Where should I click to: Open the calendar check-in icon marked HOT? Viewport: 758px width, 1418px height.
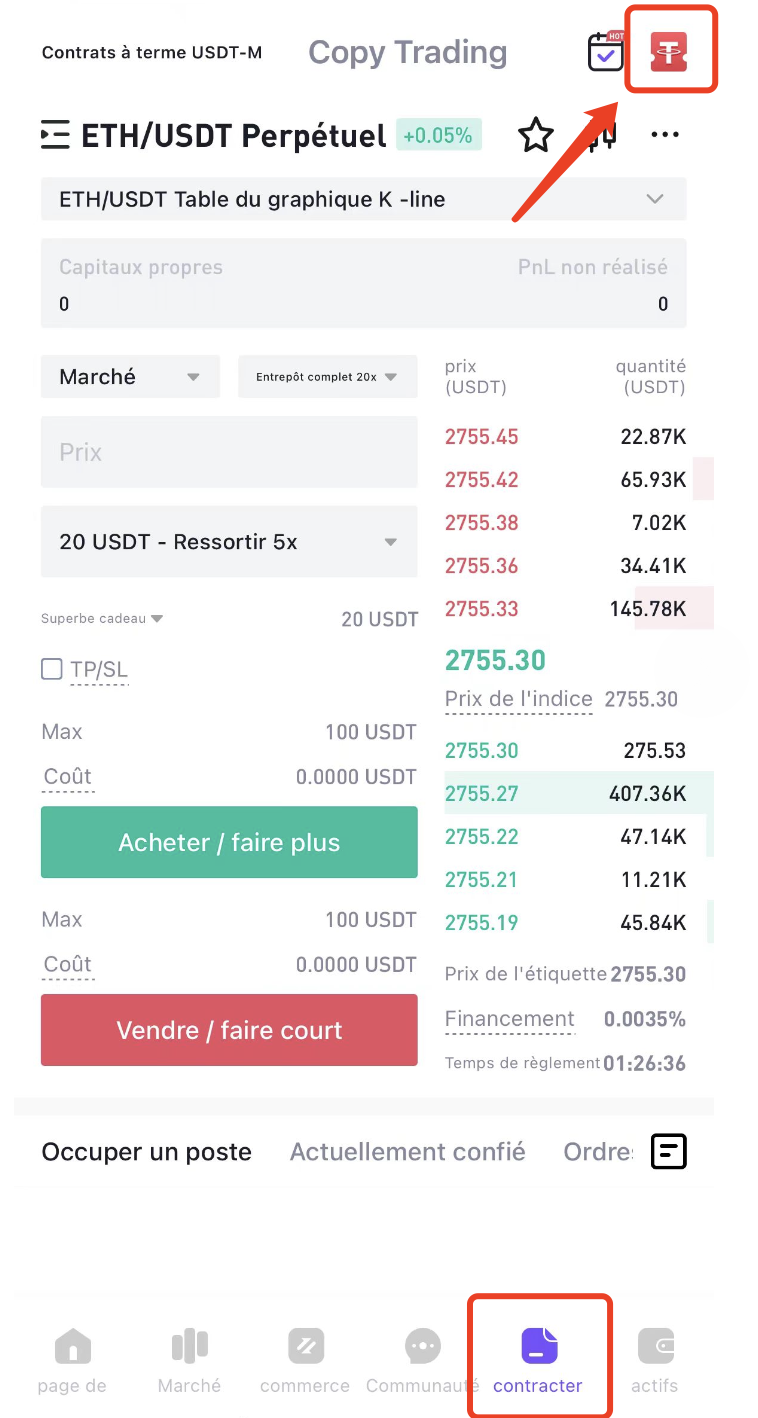tap(605, 52)
